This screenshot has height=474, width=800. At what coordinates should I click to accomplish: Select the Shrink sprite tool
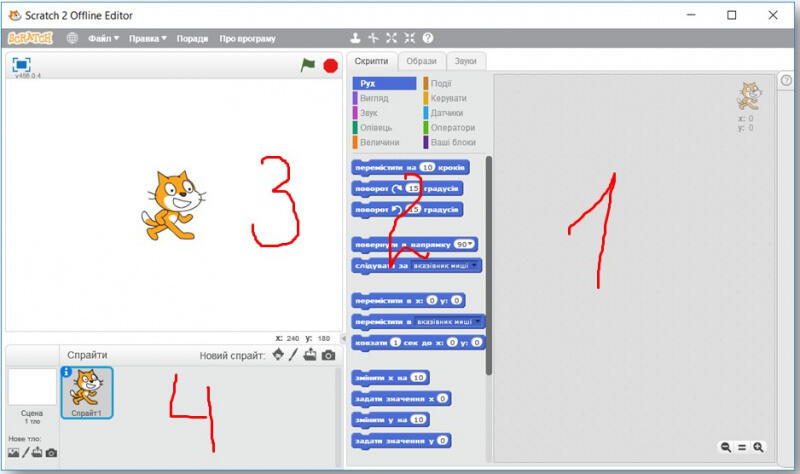point(410,38)
